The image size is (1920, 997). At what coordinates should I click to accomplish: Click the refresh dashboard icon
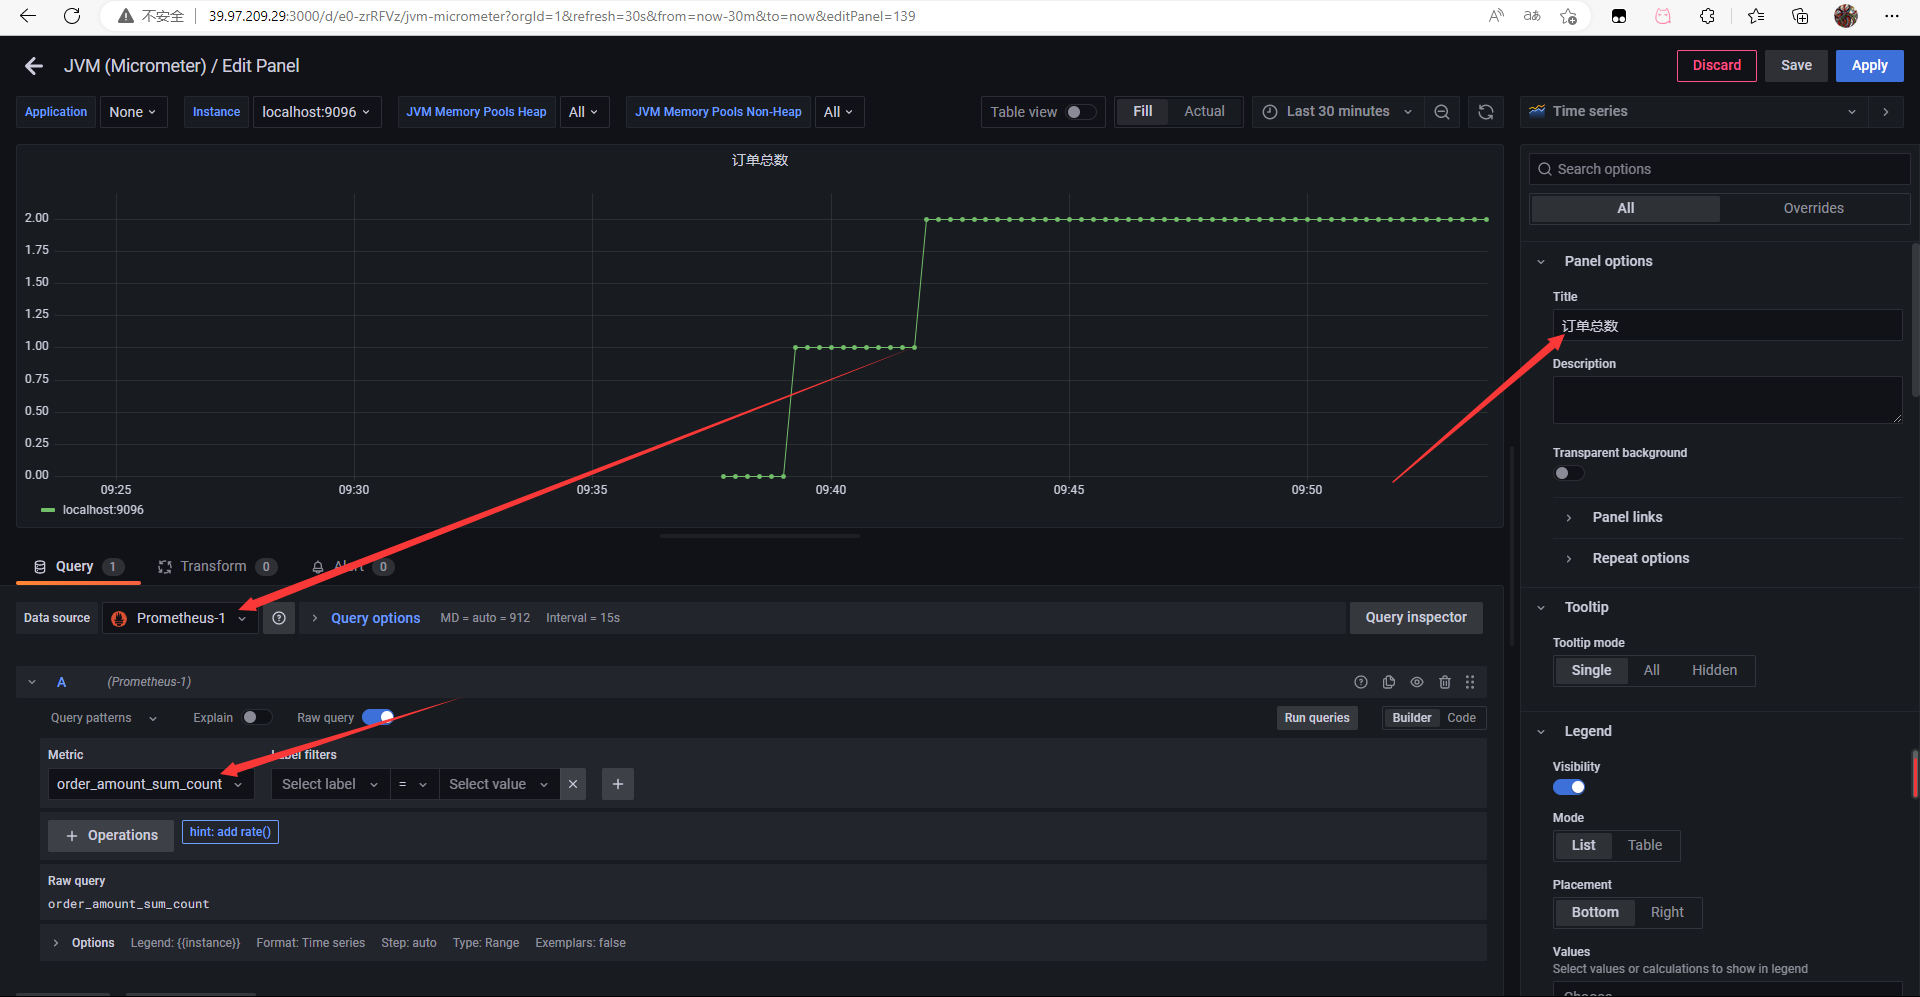pos(1486,112)
